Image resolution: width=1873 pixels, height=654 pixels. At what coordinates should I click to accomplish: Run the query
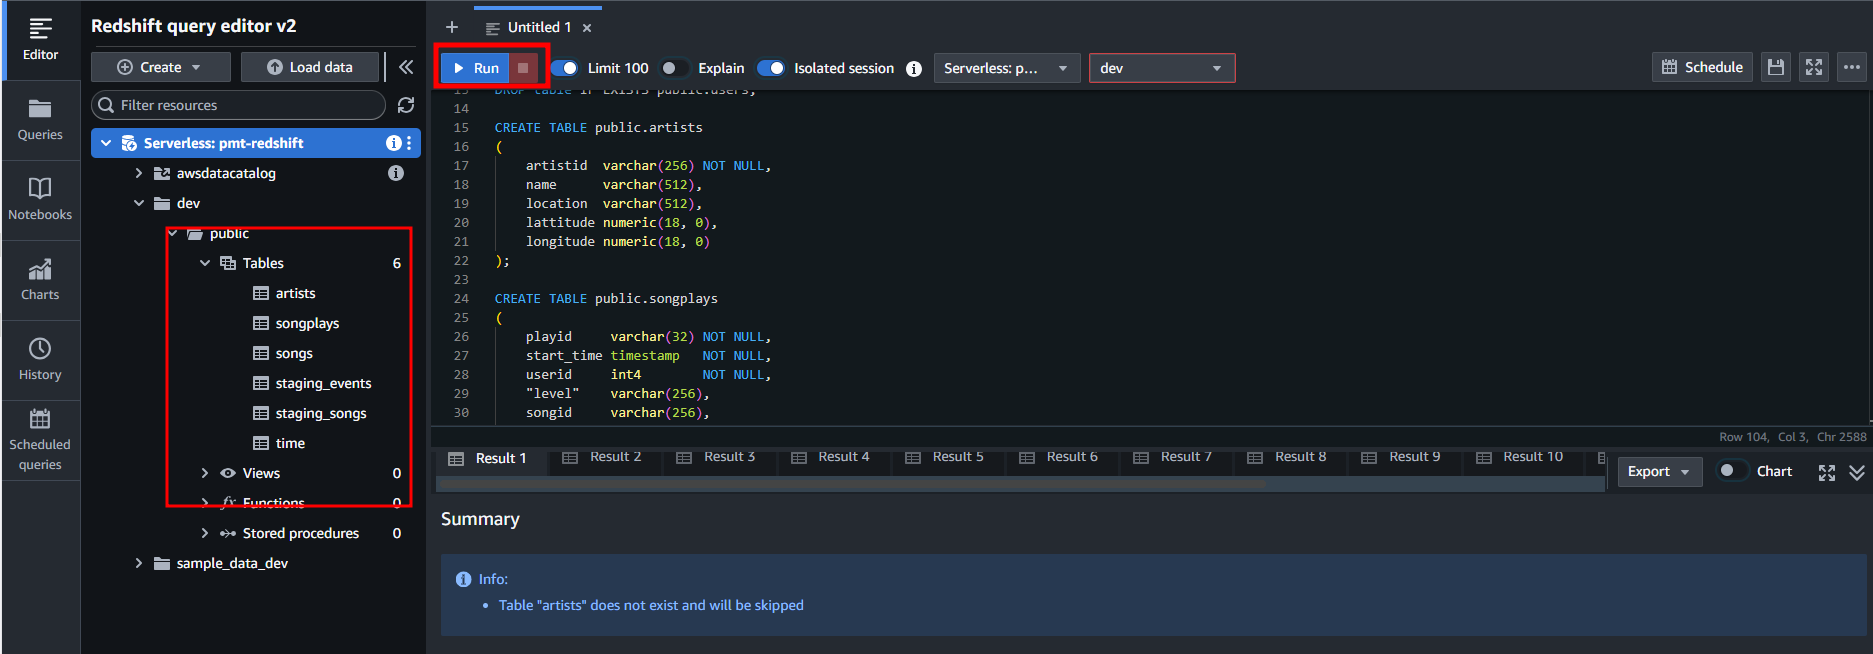[476, 68]
